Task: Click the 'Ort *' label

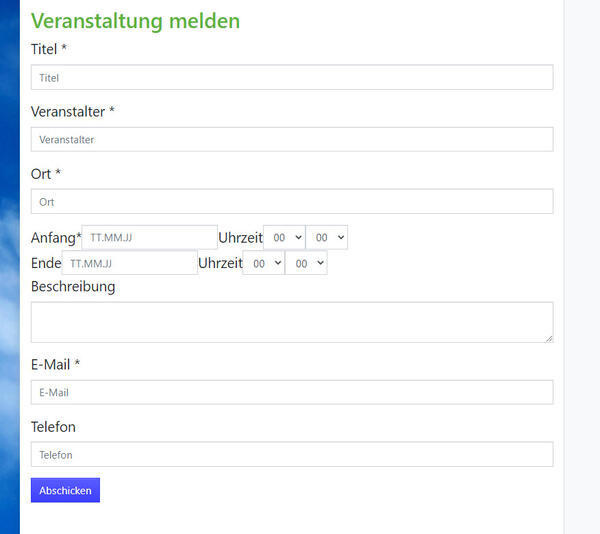Action: coord(46,174)
